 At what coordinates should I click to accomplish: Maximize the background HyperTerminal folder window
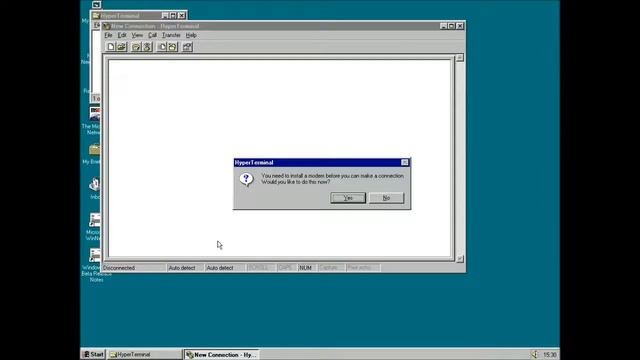(x=173, y=16)
